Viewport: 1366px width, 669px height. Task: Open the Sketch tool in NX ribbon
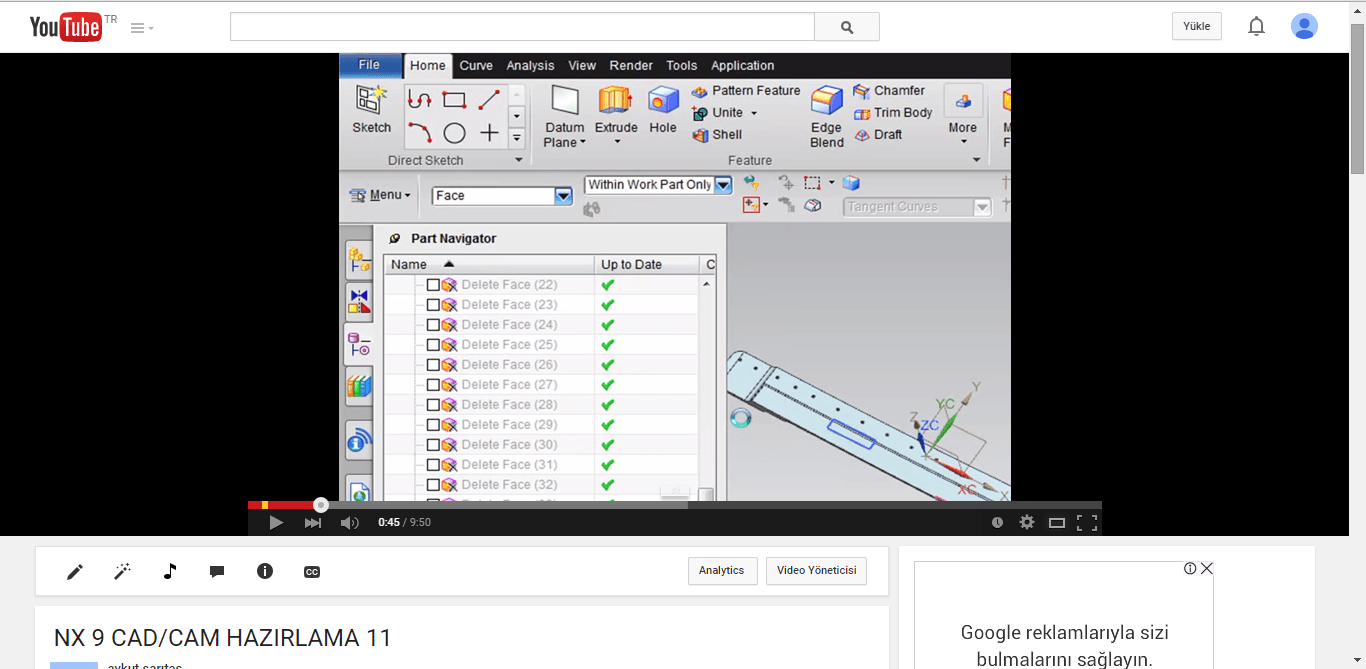[x=371, y=110]
